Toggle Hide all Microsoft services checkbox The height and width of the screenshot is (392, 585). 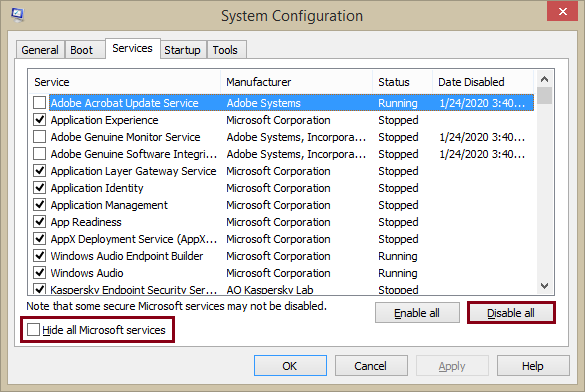[x=33, y=330]
